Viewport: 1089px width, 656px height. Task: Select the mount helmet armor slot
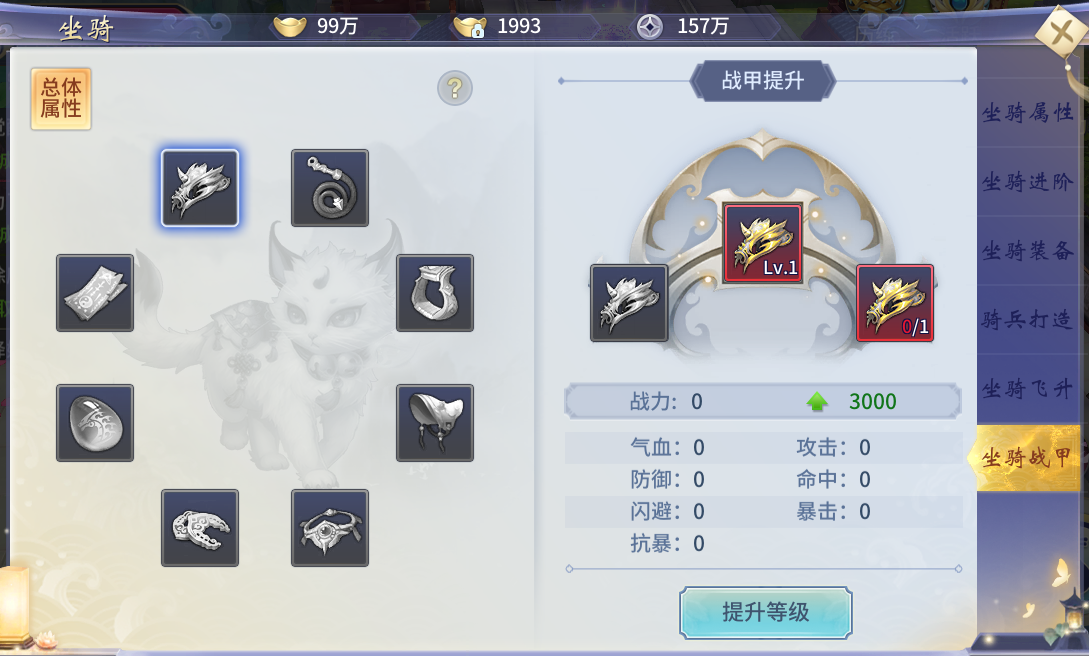pos(200,187)
